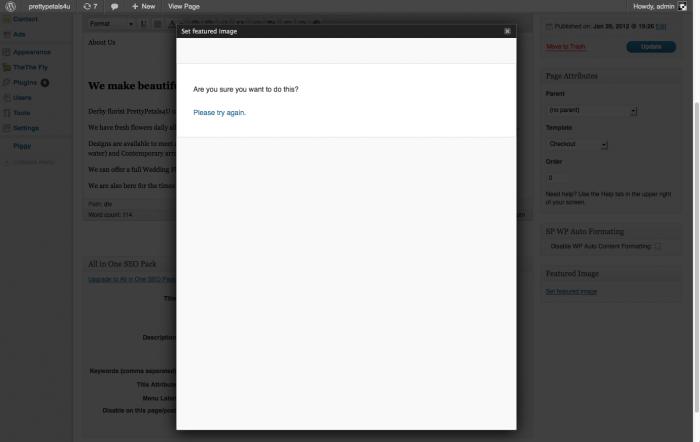Open the TheThe Fly menu item
700x442 pixels.
(x=30, y=67)
